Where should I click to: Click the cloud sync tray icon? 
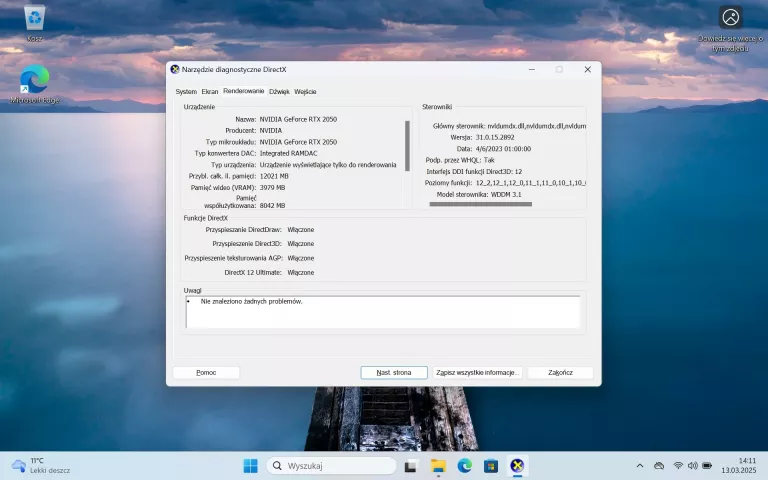click(659, 466)
